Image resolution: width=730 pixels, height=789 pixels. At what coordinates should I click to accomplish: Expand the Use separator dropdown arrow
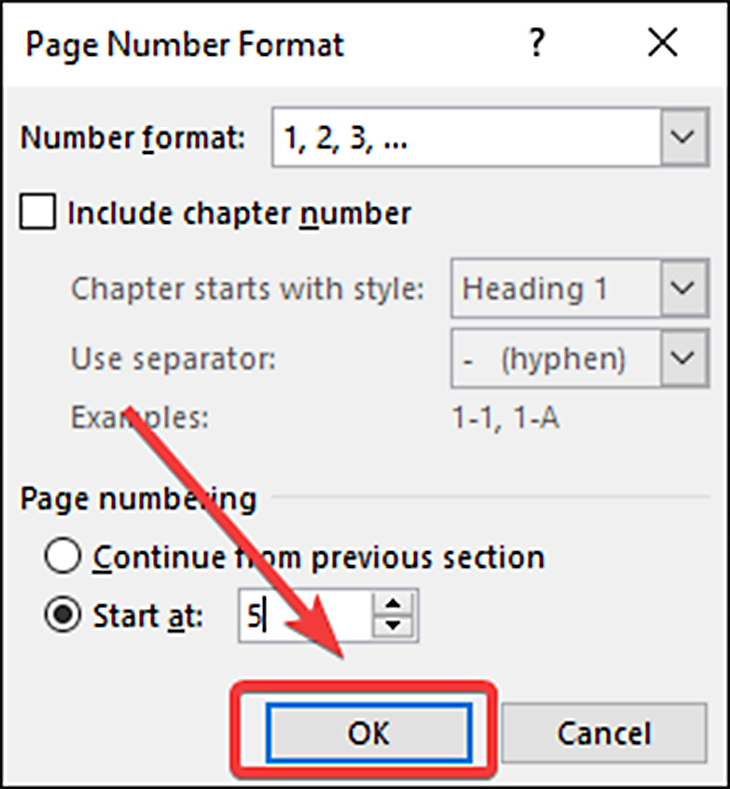tap(684, 358)
